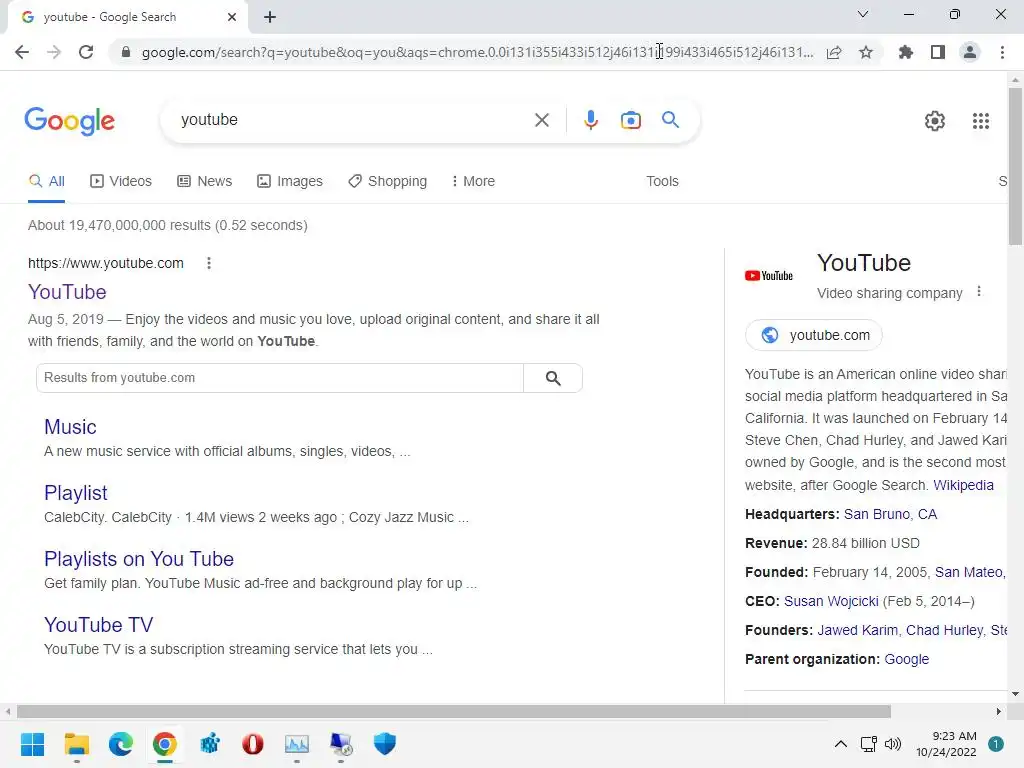Open the YouTube TV sitelink
1024x768 pixels.
[x=99, y=625]
